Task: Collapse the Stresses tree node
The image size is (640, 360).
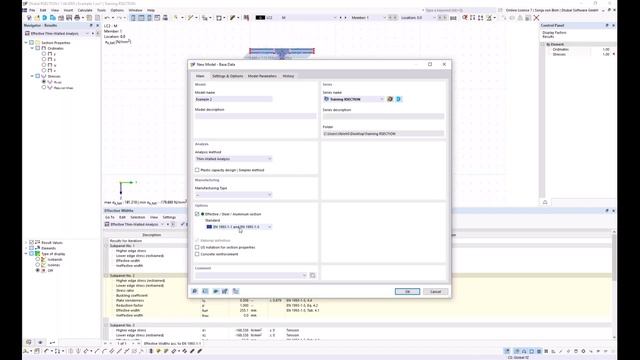Action: point(32,76)
